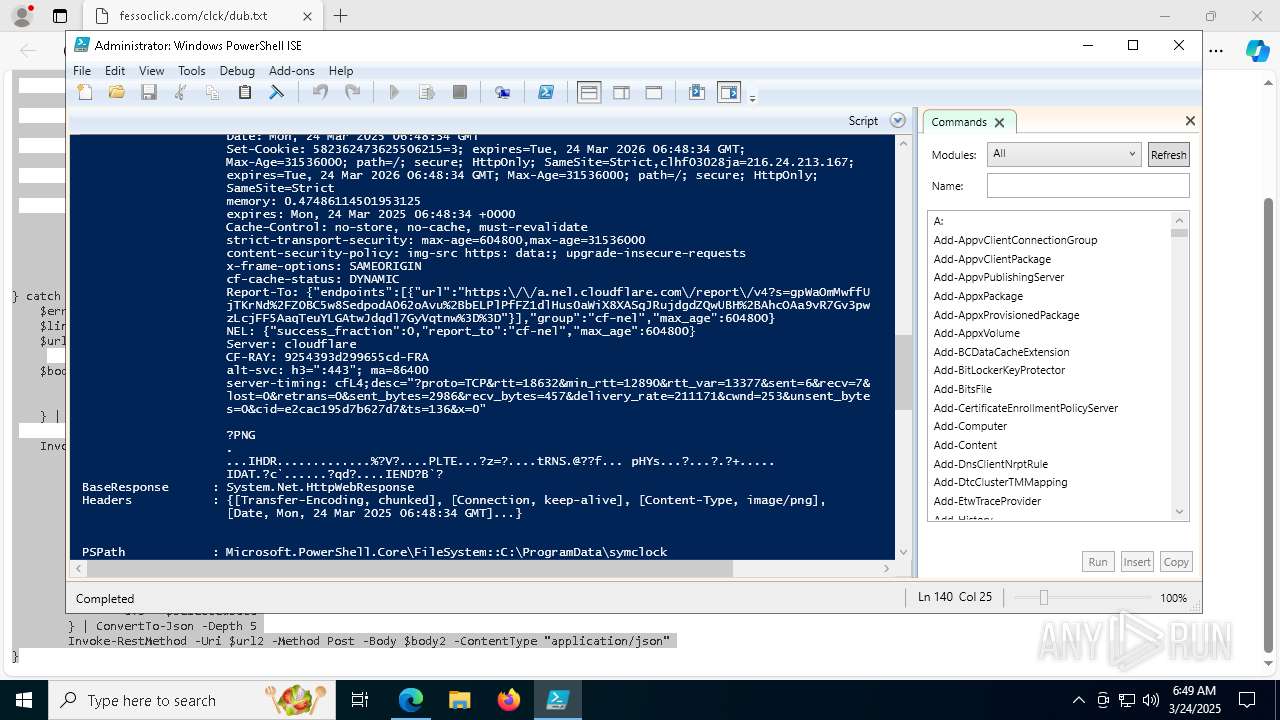Adjust the zoom slider in the status bar
Viewport: 1280px width, 720px height.
[x=1043, y=597]
